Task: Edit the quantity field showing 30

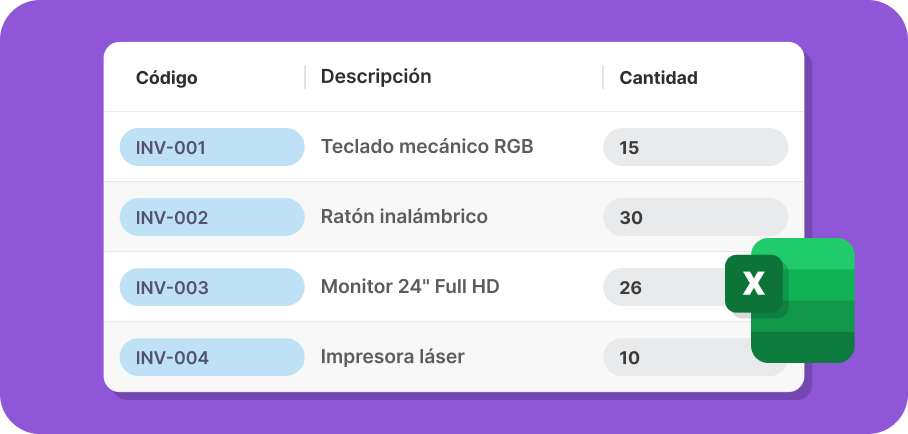Action: click(695, 217)
